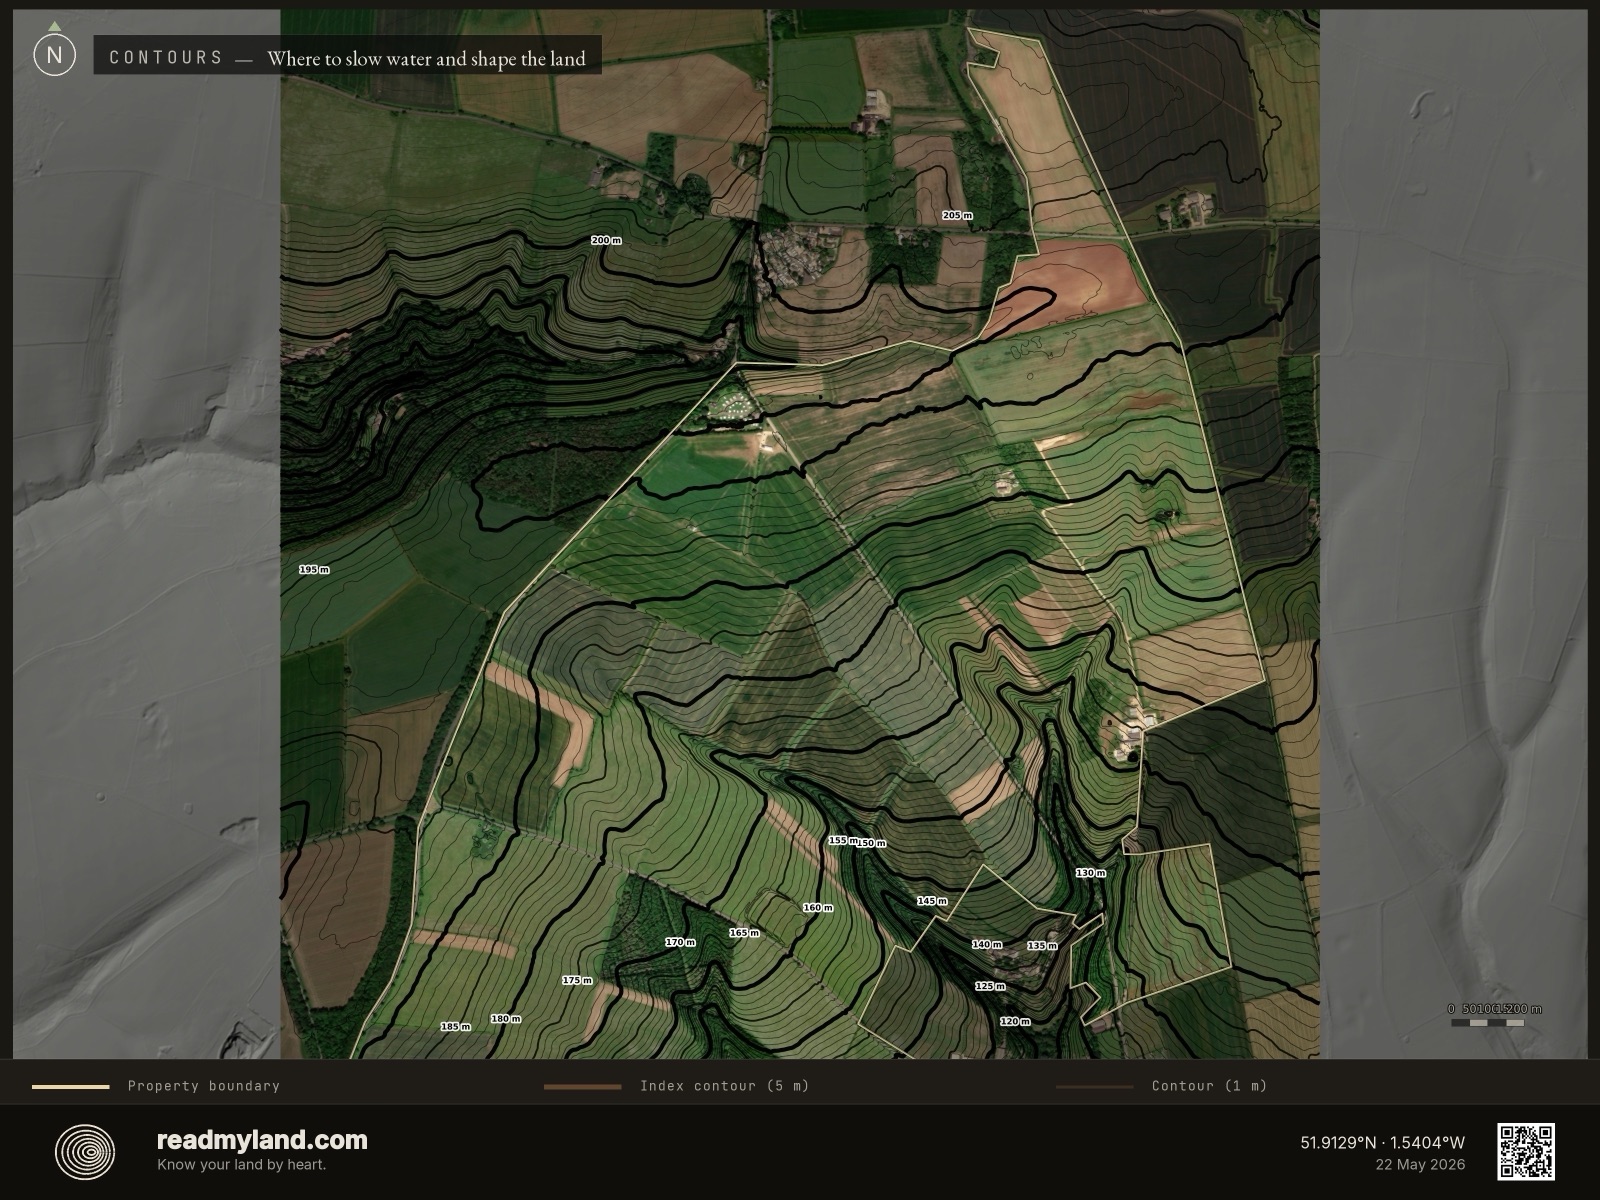The image size is (1600, 1200).
Task: Click the QR code in footer
Action: (1526, 1151)
